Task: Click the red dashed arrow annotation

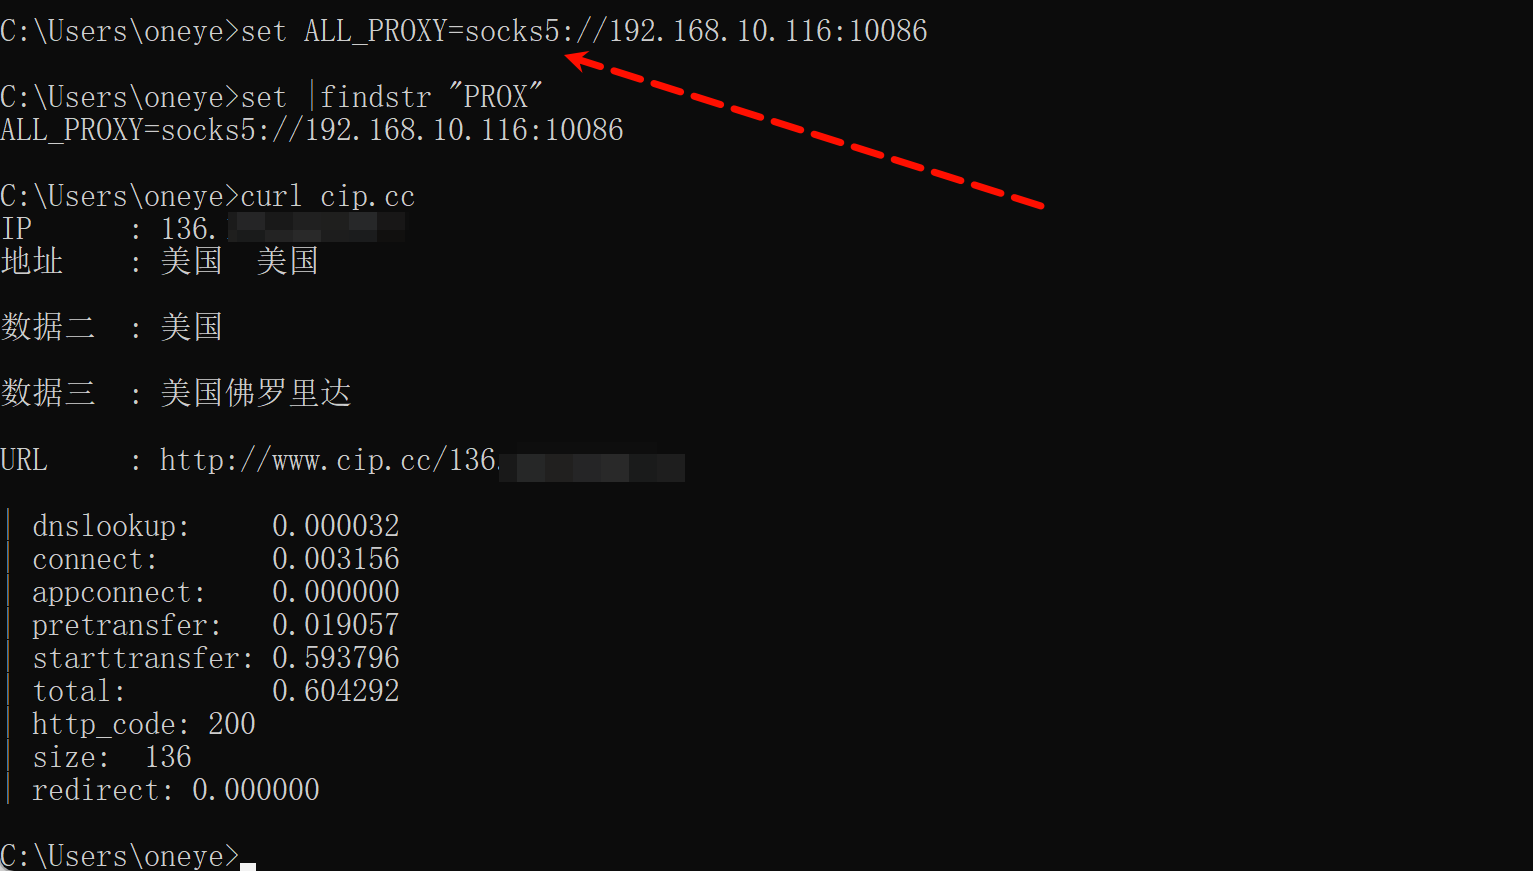Action: [805, 132]
